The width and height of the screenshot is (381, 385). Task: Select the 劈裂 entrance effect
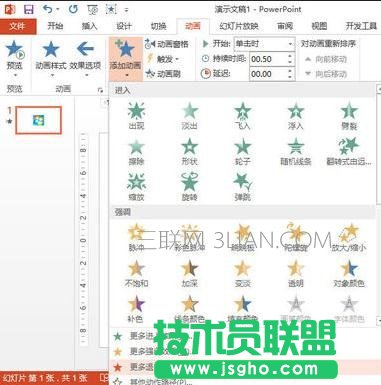[349, 115]
